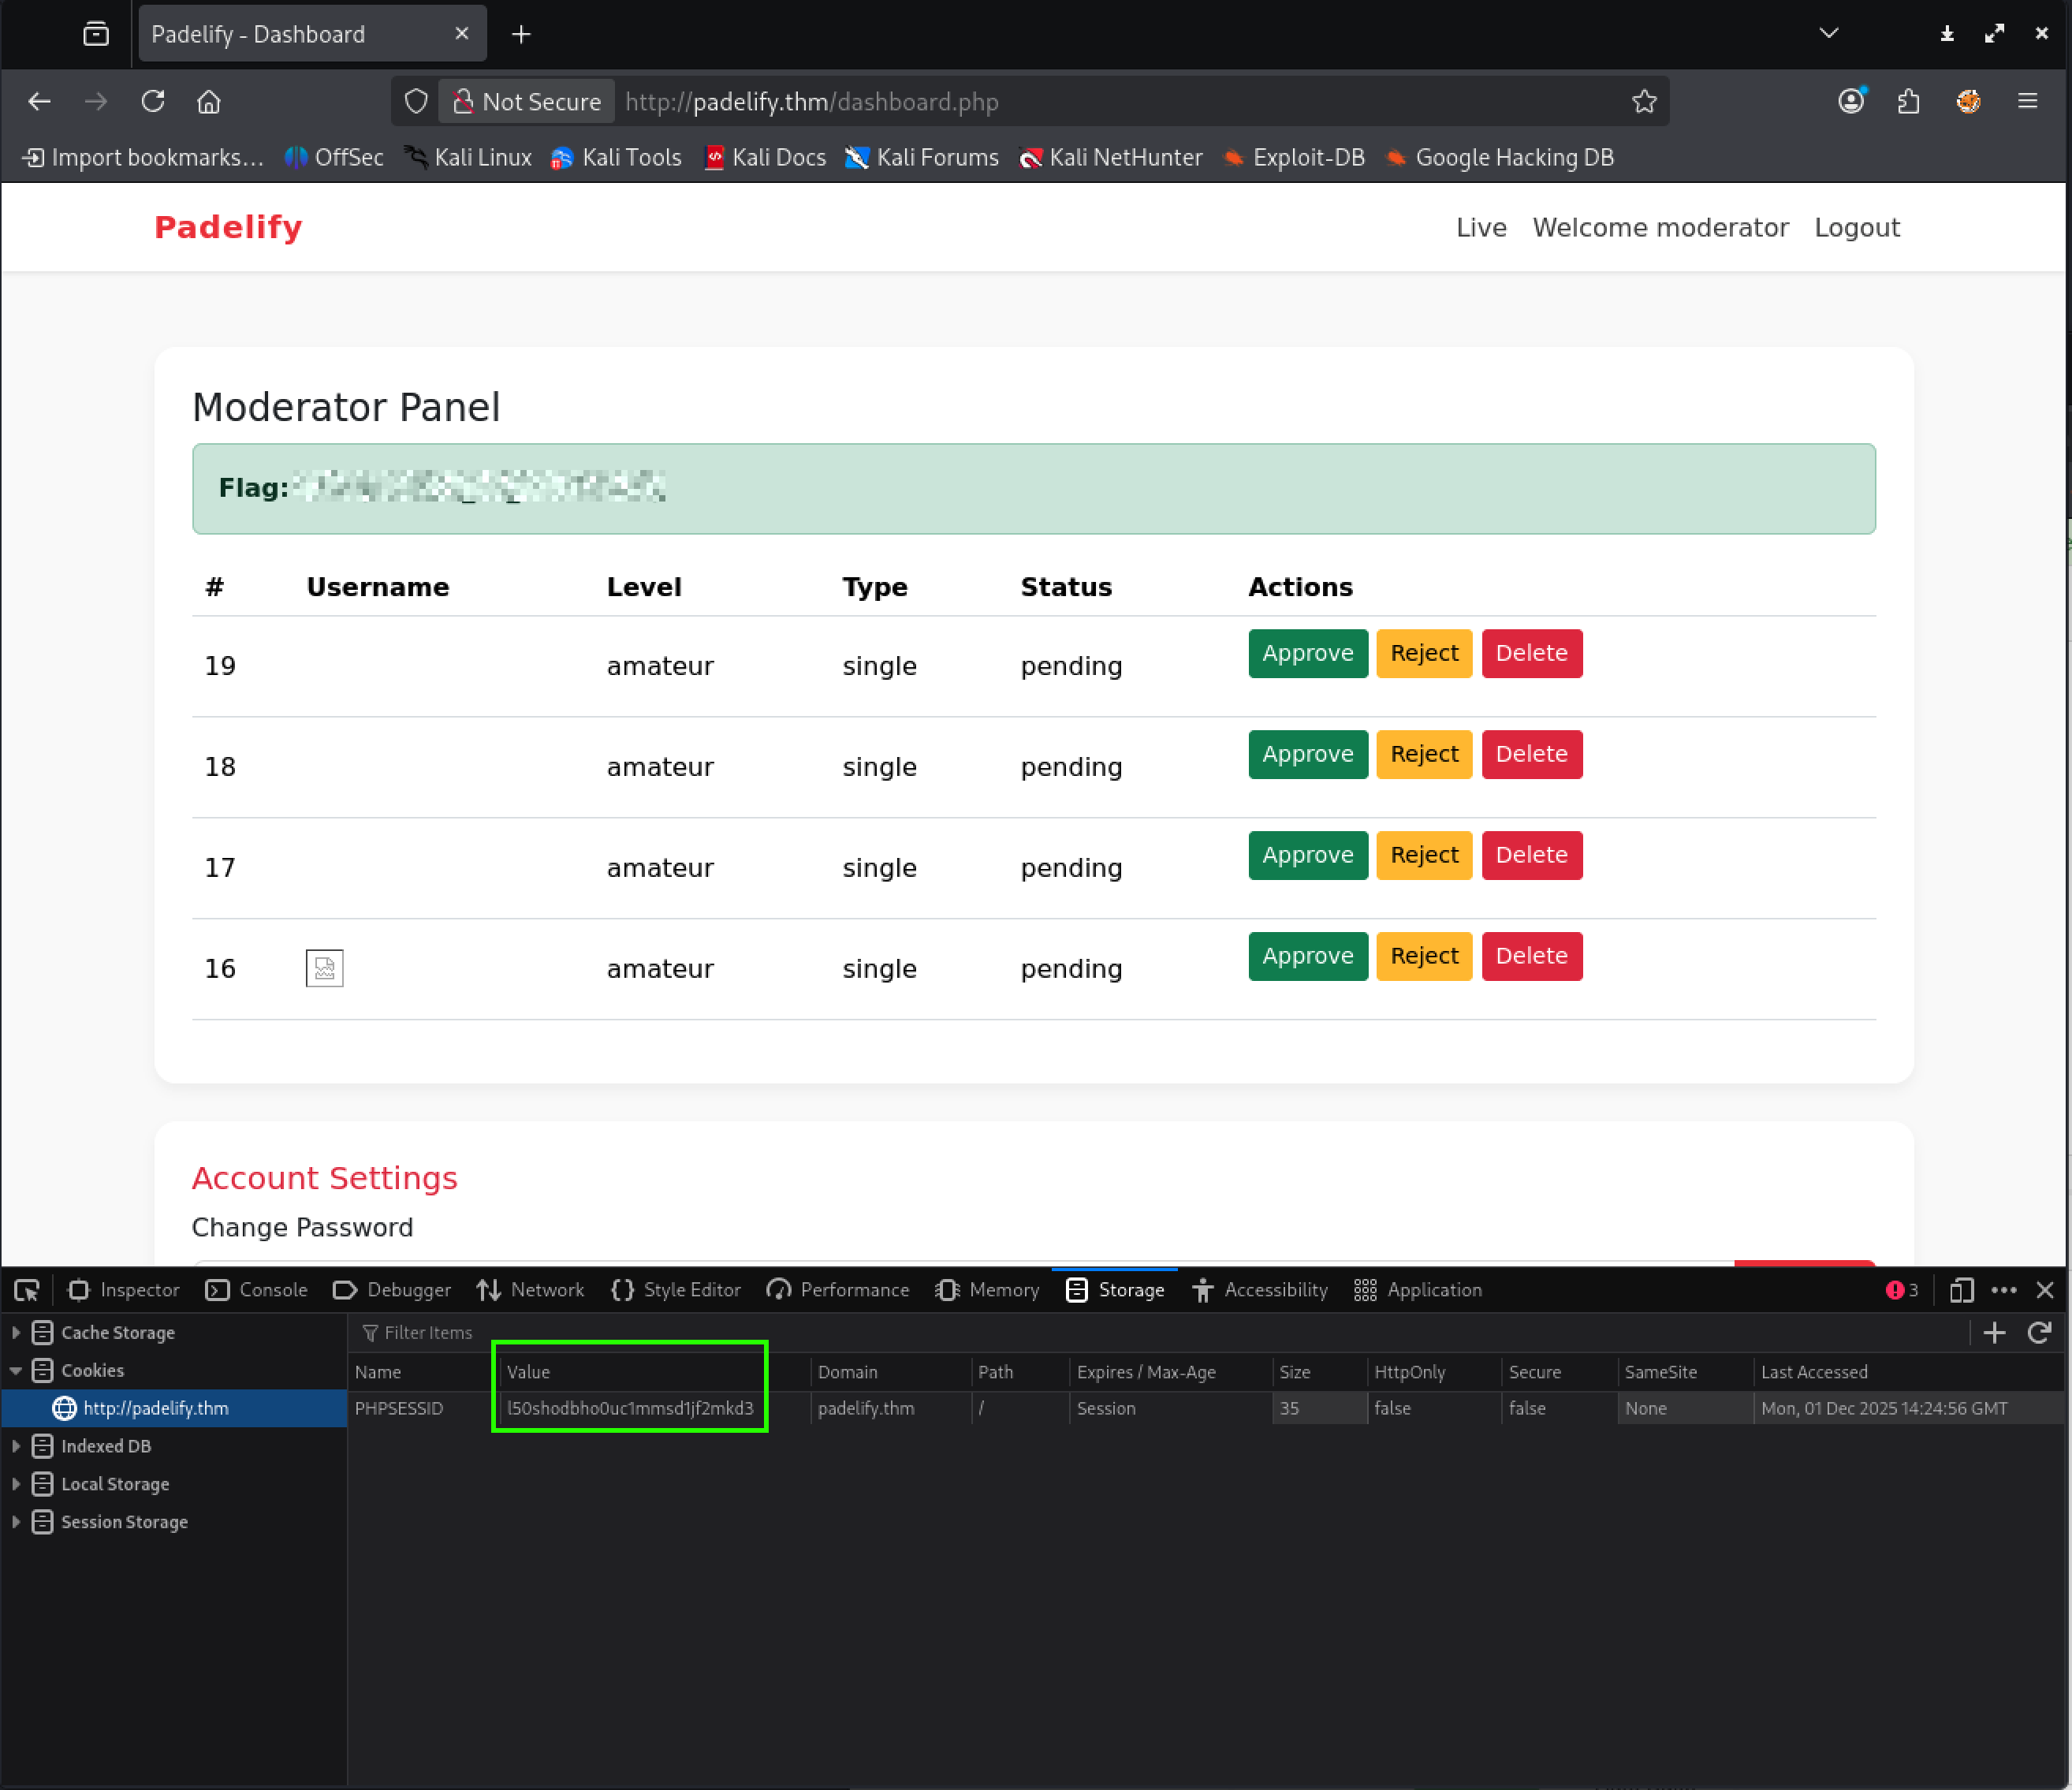Open the tracking protection shield icon
The height and width of the screenshot is (1790, 2072).
point(416,102)
